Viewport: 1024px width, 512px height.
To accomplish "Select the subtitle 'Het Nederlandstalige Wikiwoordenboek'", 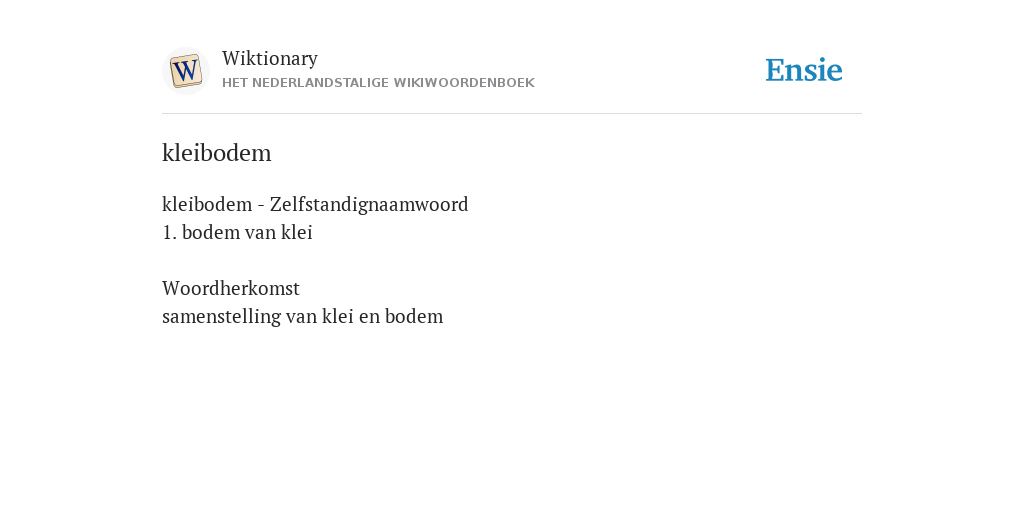I will [x=378, y=83].
